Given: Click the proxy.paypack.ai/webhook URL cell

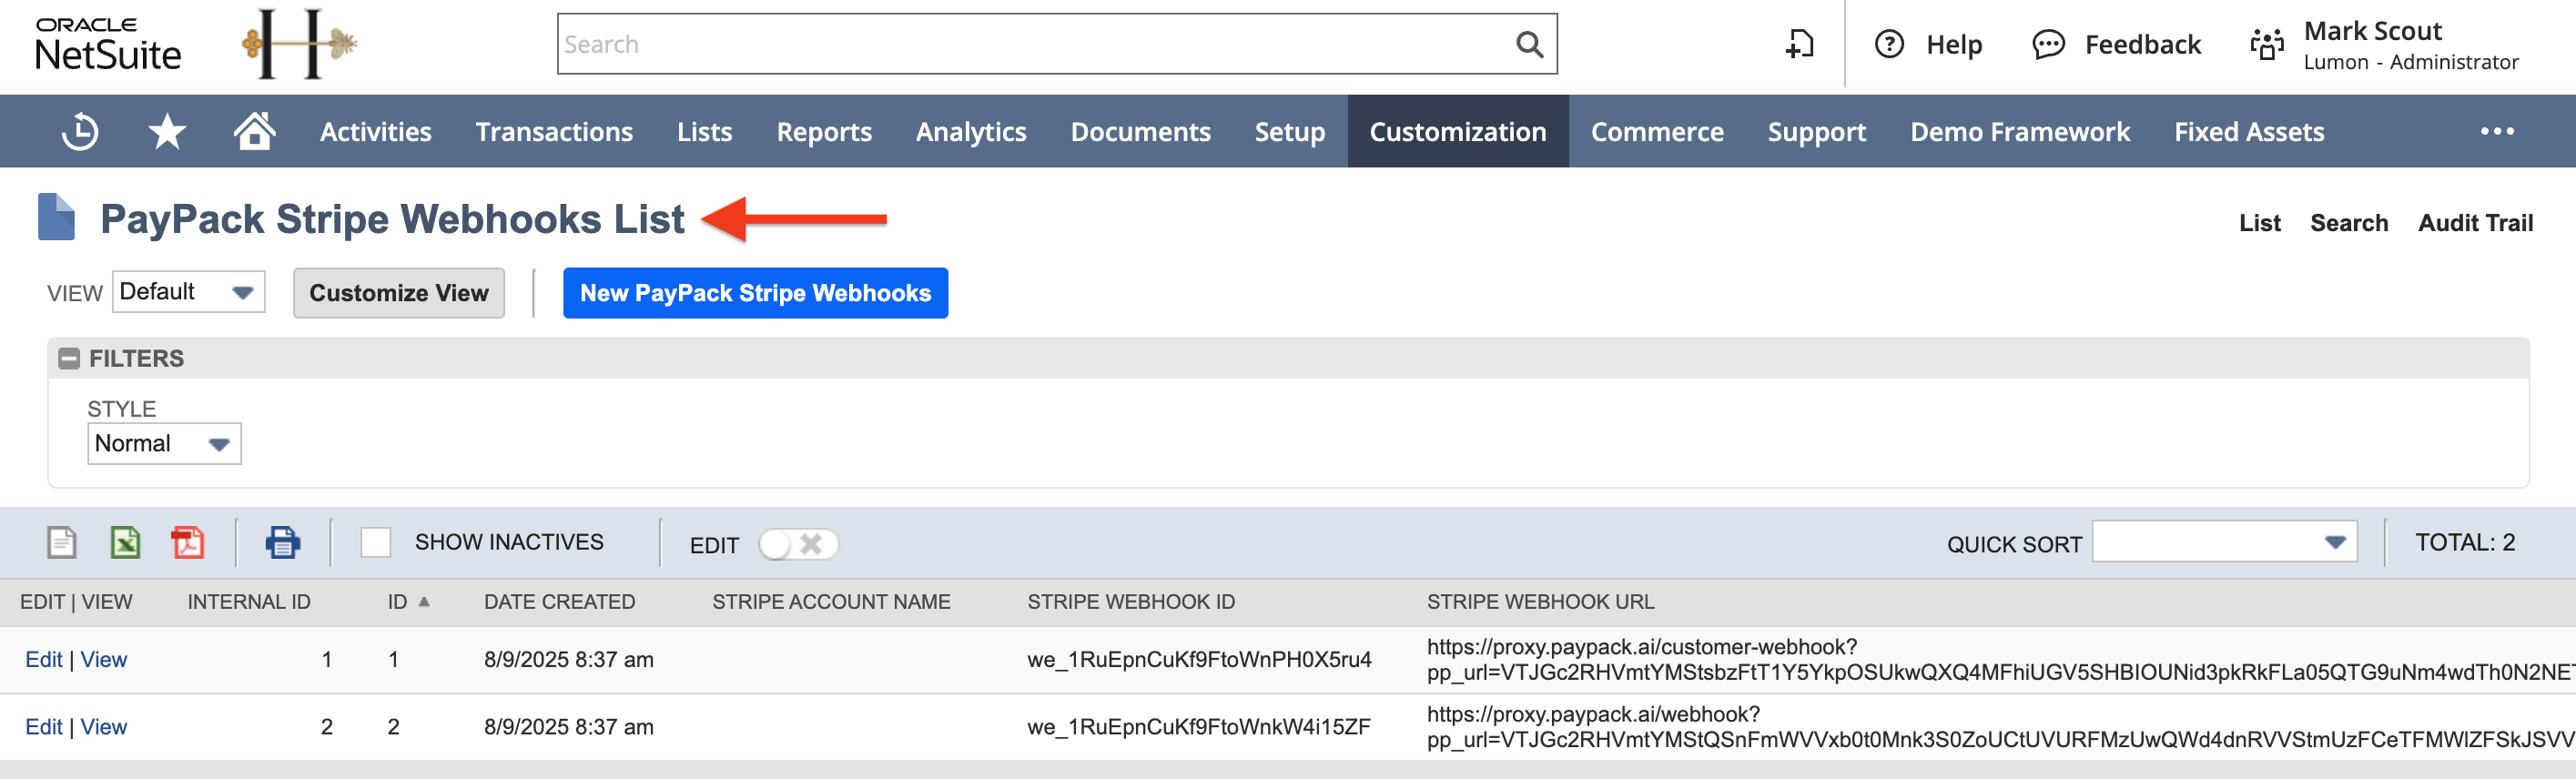Looking at the screenshot, I should point(2000,727).
